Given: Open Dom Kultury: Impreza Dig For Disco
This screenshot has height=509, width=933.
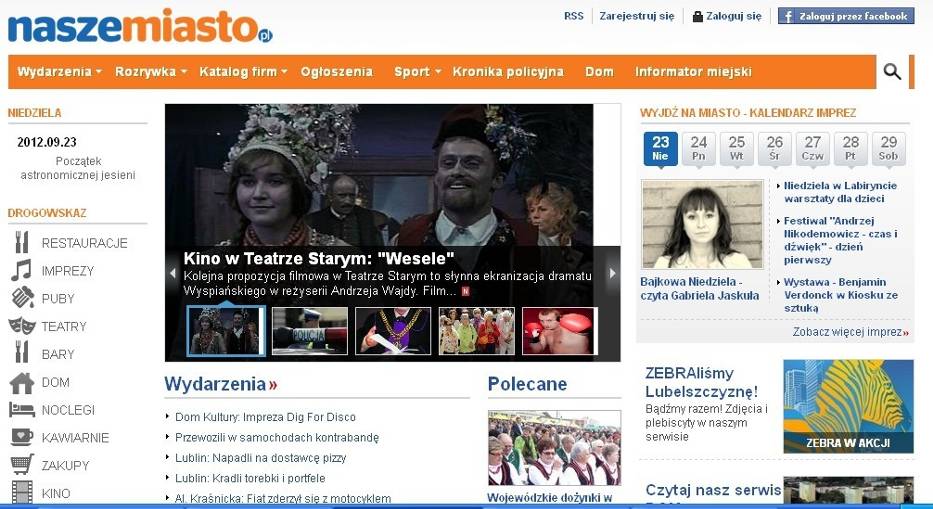Looking at the screenshot, I should coord(265,417).
